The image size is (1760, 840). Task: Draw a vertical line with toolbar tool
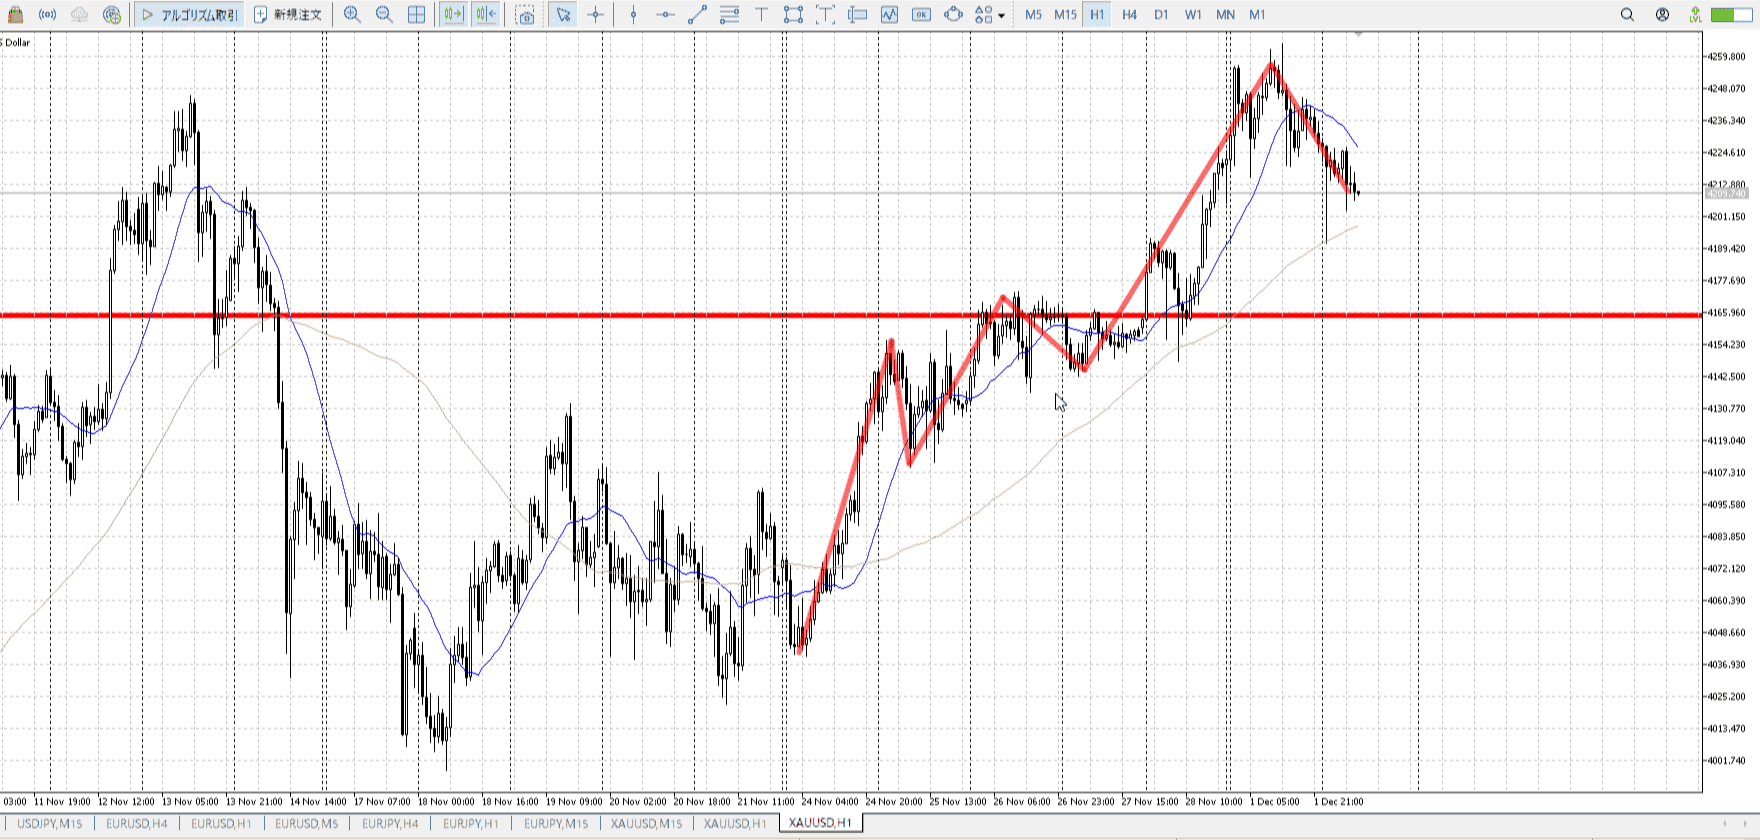click(634, 15)
